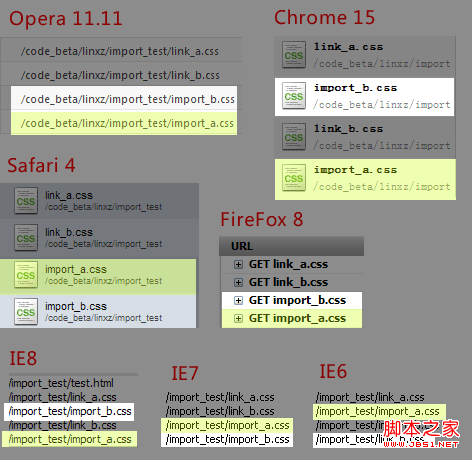Click link_a.css file name in Safari 4

69,195
